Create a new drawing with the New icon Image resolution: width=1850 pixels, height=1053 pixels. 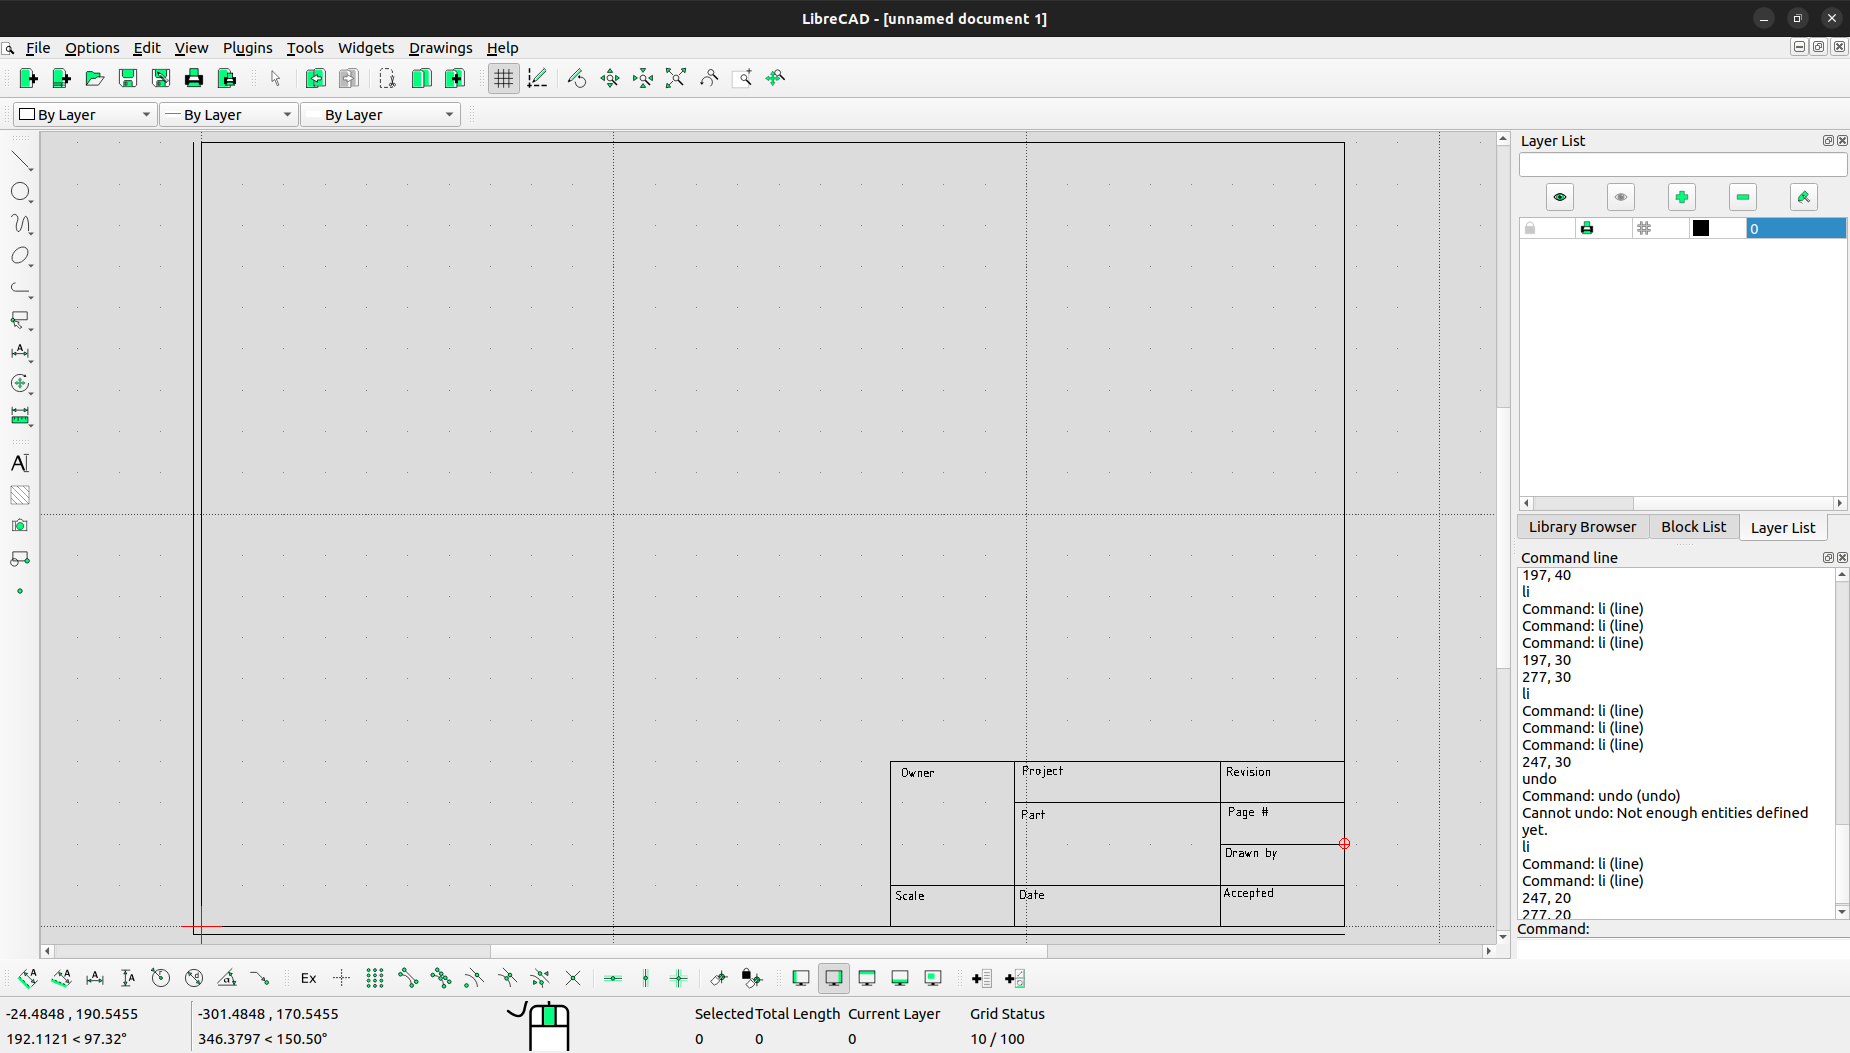pyautogui.click(x=28, y=78)
